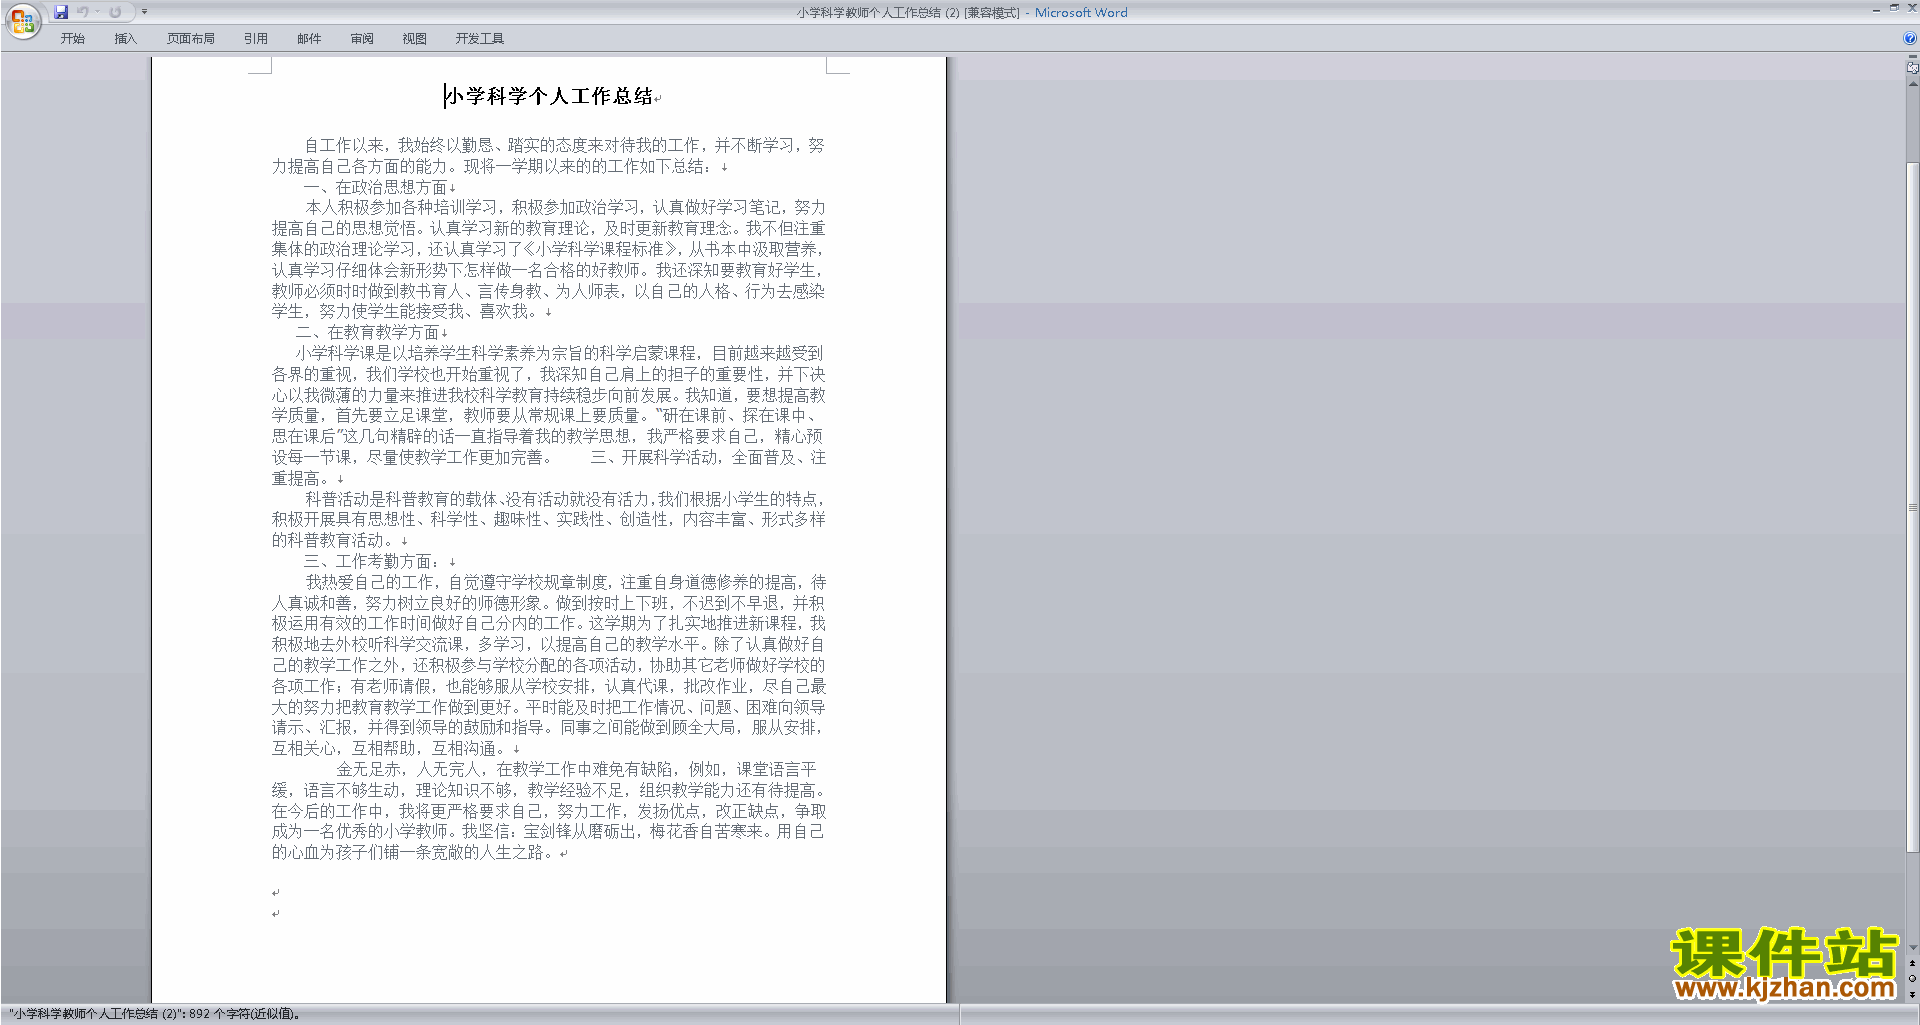Viewport: 1920px width, 1025px height.
Task: Click the heading 三、工作考勤方面：
Action: point(371,561)
